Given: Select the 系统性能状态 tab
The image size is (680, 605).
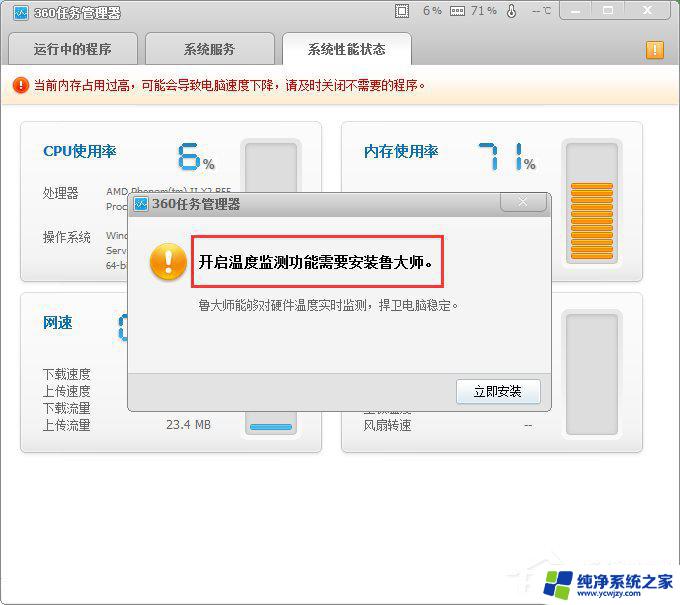Looking at the screenshot, I should tap(347, 49).
